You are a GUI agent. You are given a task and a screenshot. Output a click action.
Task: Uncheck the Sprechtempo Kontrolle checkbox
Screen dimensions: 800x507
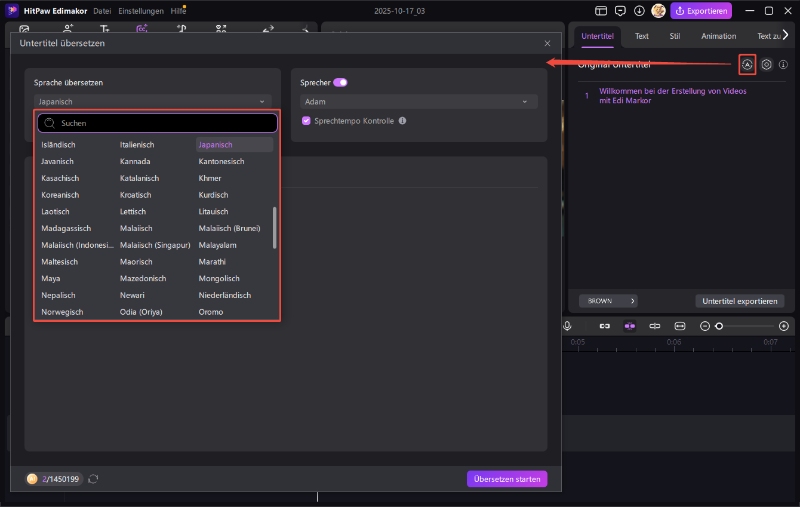coord(306,121)
